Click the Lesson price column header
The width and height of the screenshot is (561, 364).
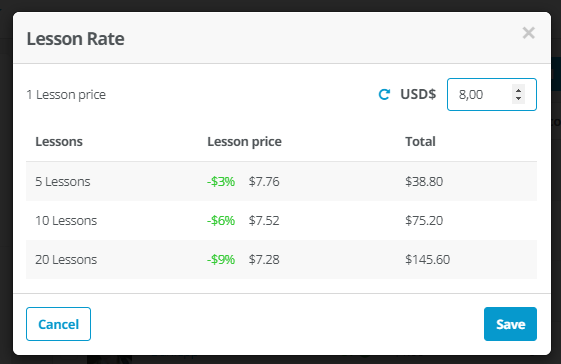click(x=244, y=142)
